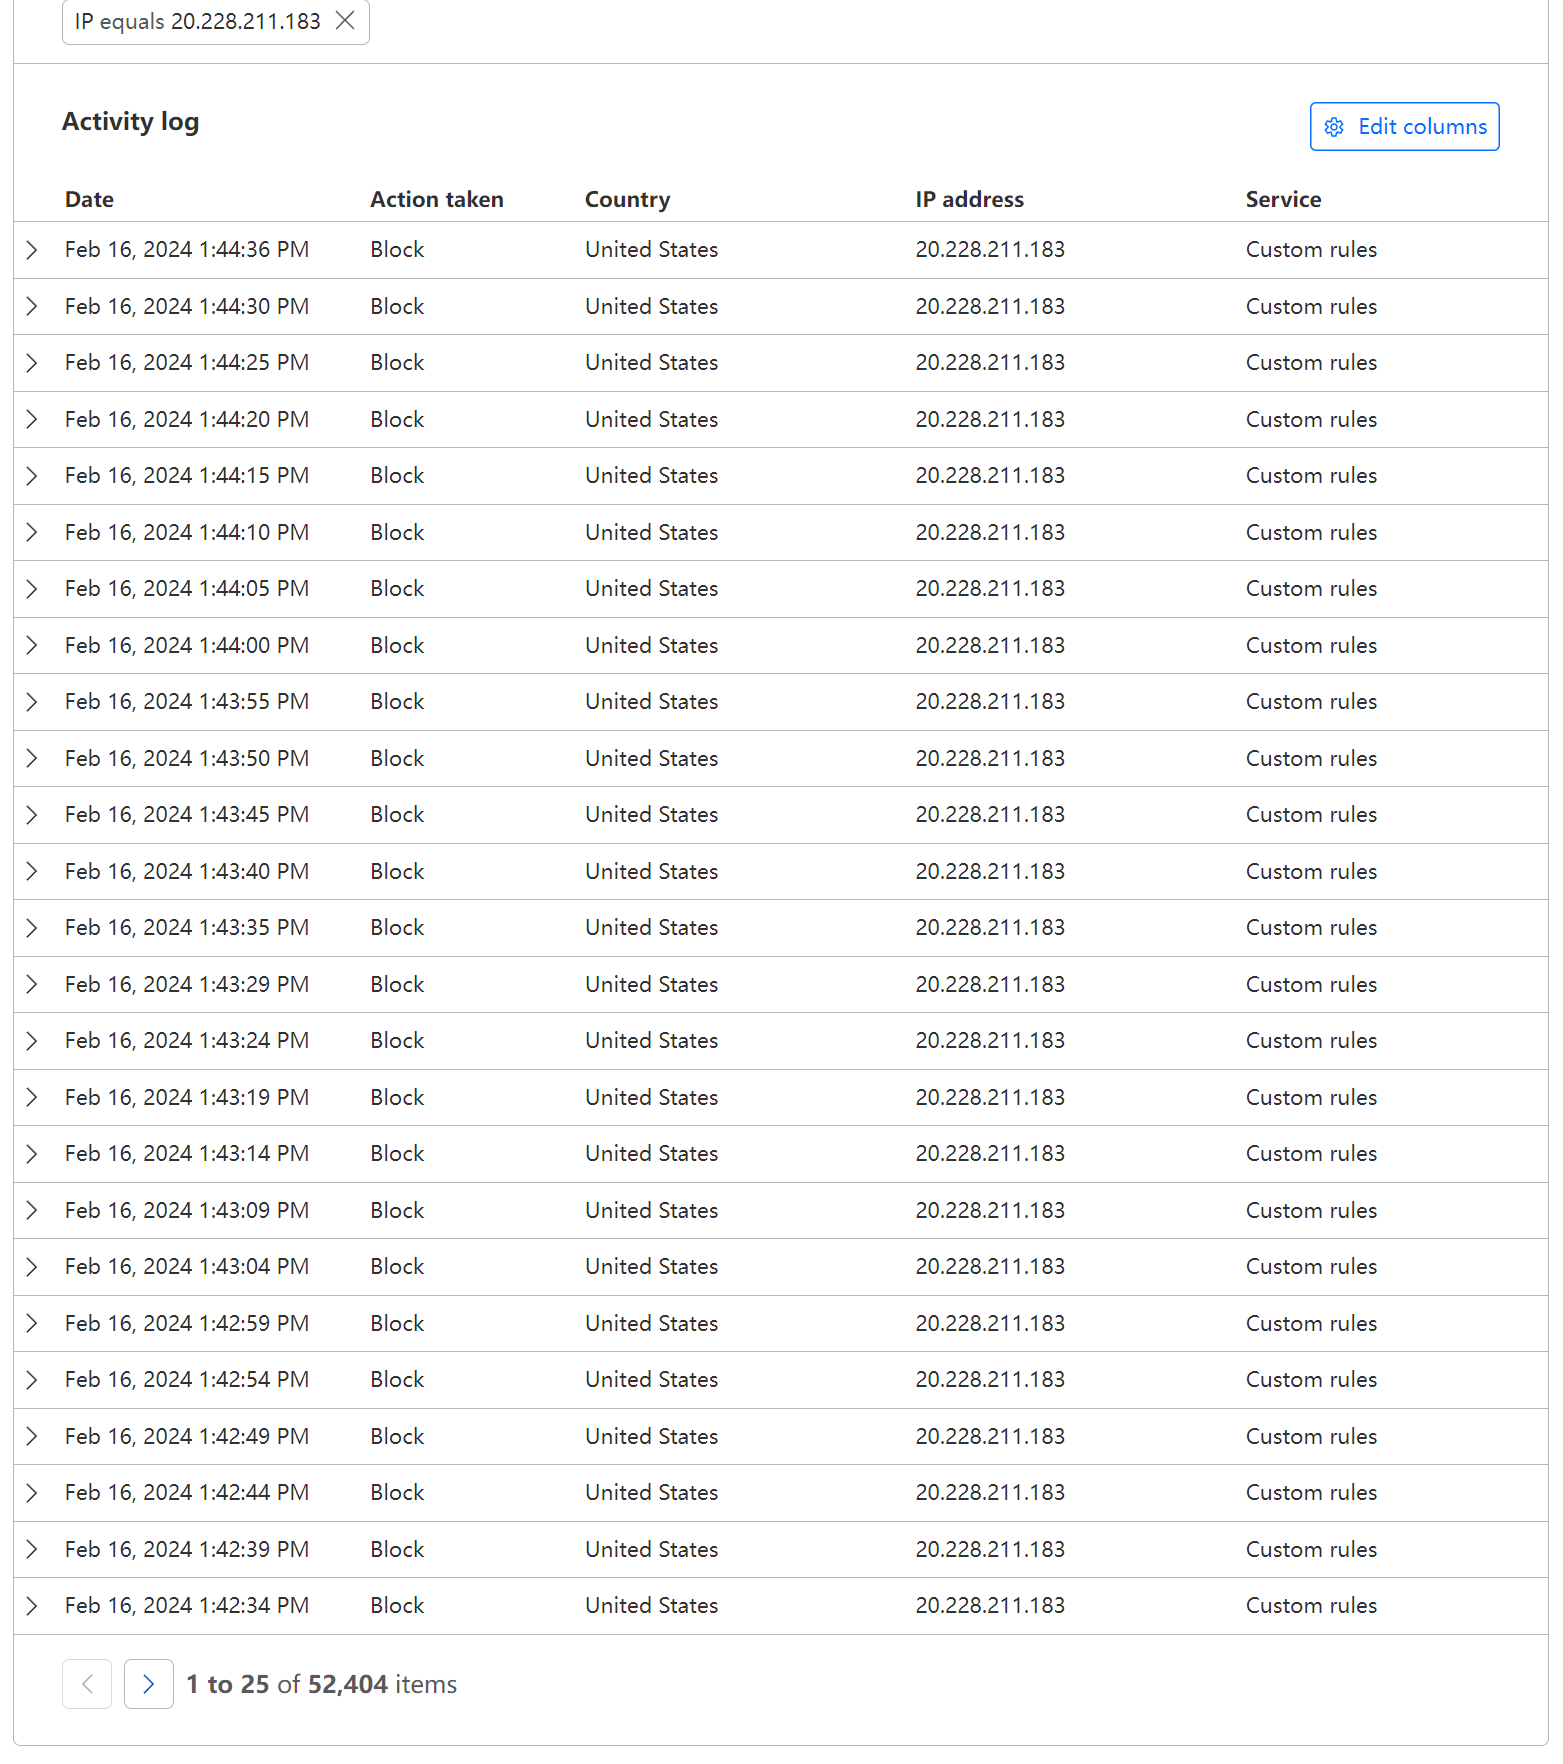Image resolution: width=1563 pixels, height=1764 pixels.
Task: Expand the 1:44:36 PM log entry
Action: pos(32,250)
